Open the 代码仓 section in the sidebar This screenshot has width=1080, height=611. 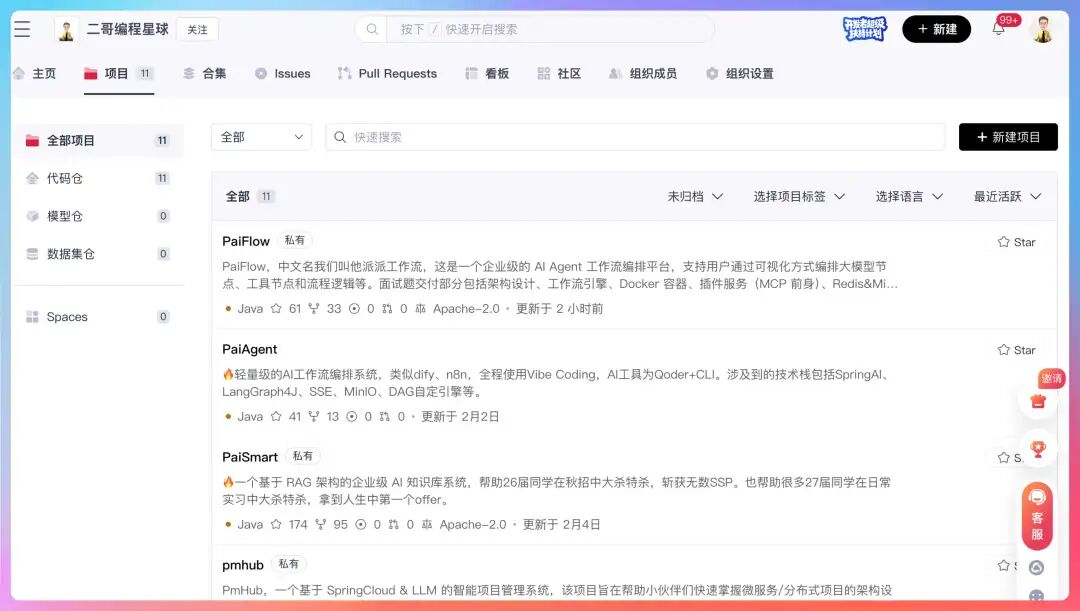click(x=63, y=178)
